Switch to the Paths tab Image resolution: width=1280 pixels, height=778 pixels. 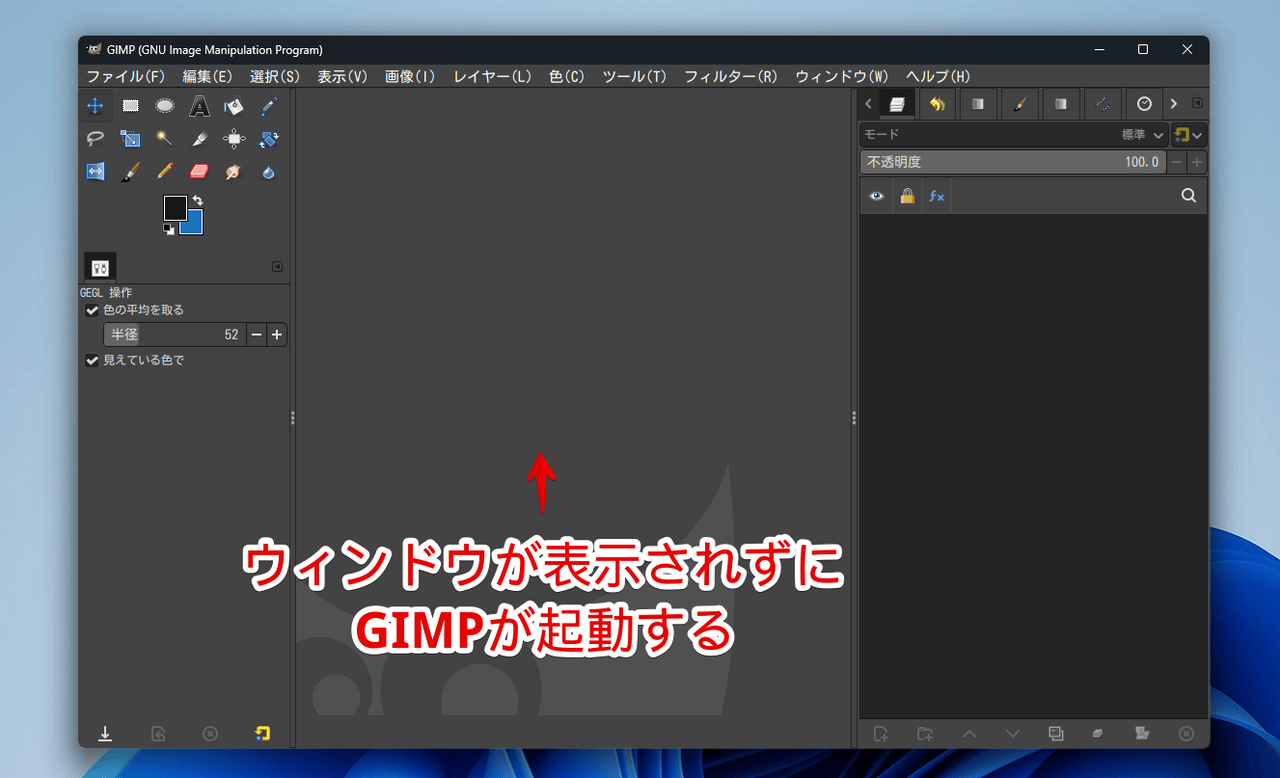[x=1102, y=103]
